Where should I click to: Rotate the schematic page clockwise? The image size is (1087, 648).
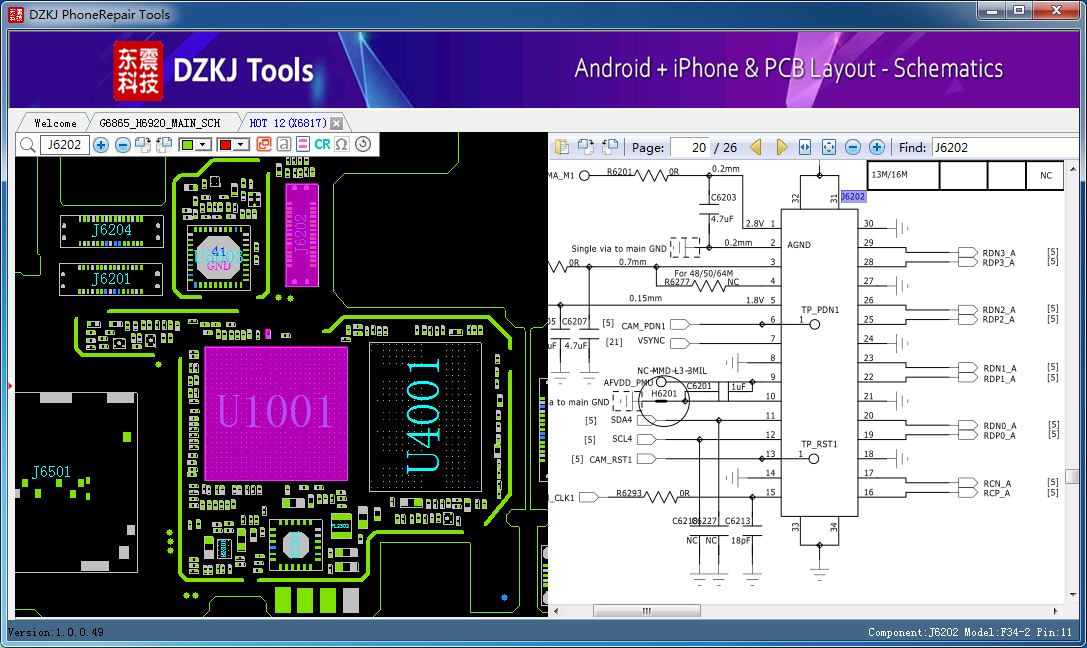click(586, 147)
